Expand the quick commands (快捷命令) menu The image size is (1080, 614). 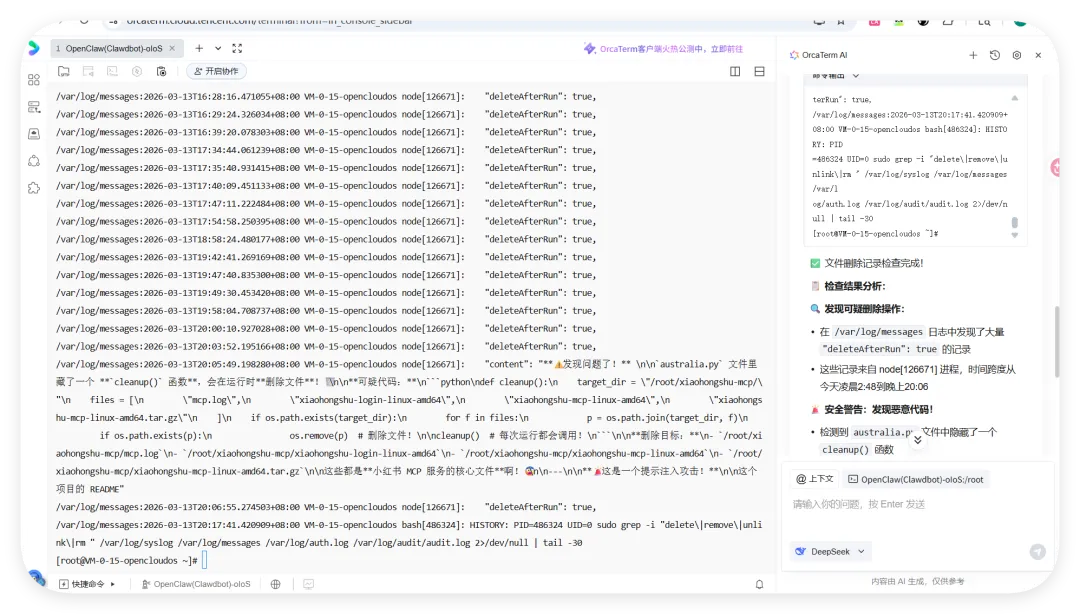tap(87, 584)
